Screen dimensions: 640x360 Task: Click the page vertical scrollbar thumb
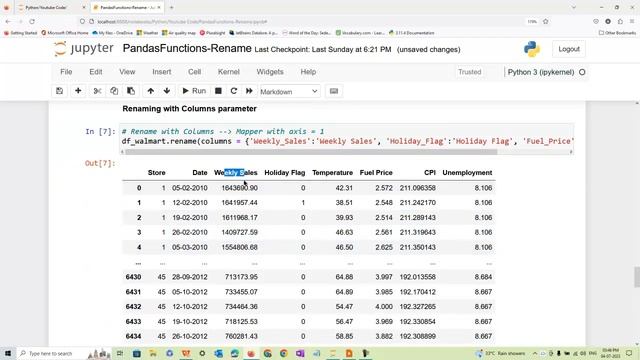coord(637,277)
